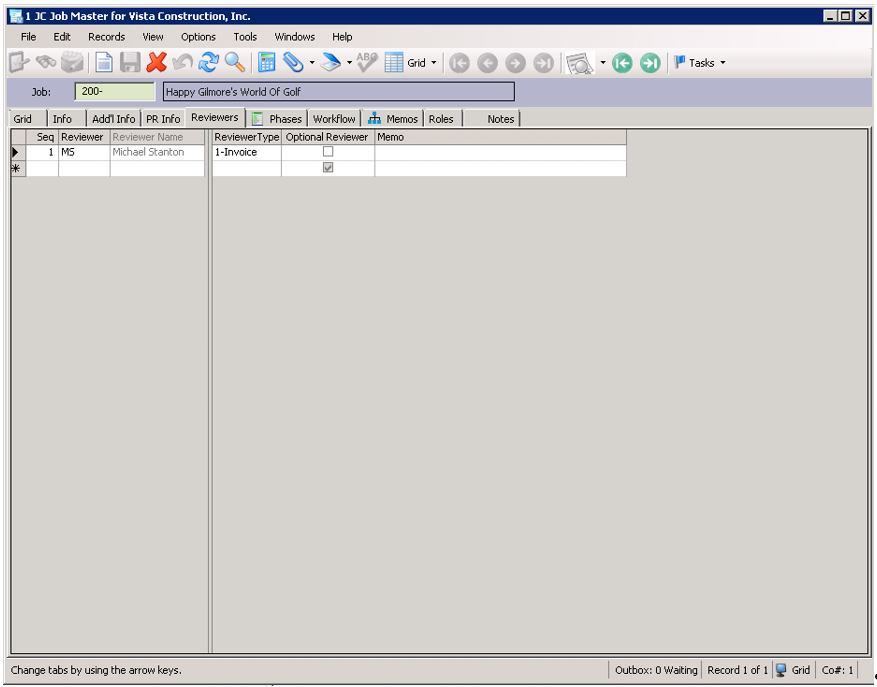This screenshot has height=687, width=877.
Task: Click the JC Job Master title bar icon
Action: (16, 16)
